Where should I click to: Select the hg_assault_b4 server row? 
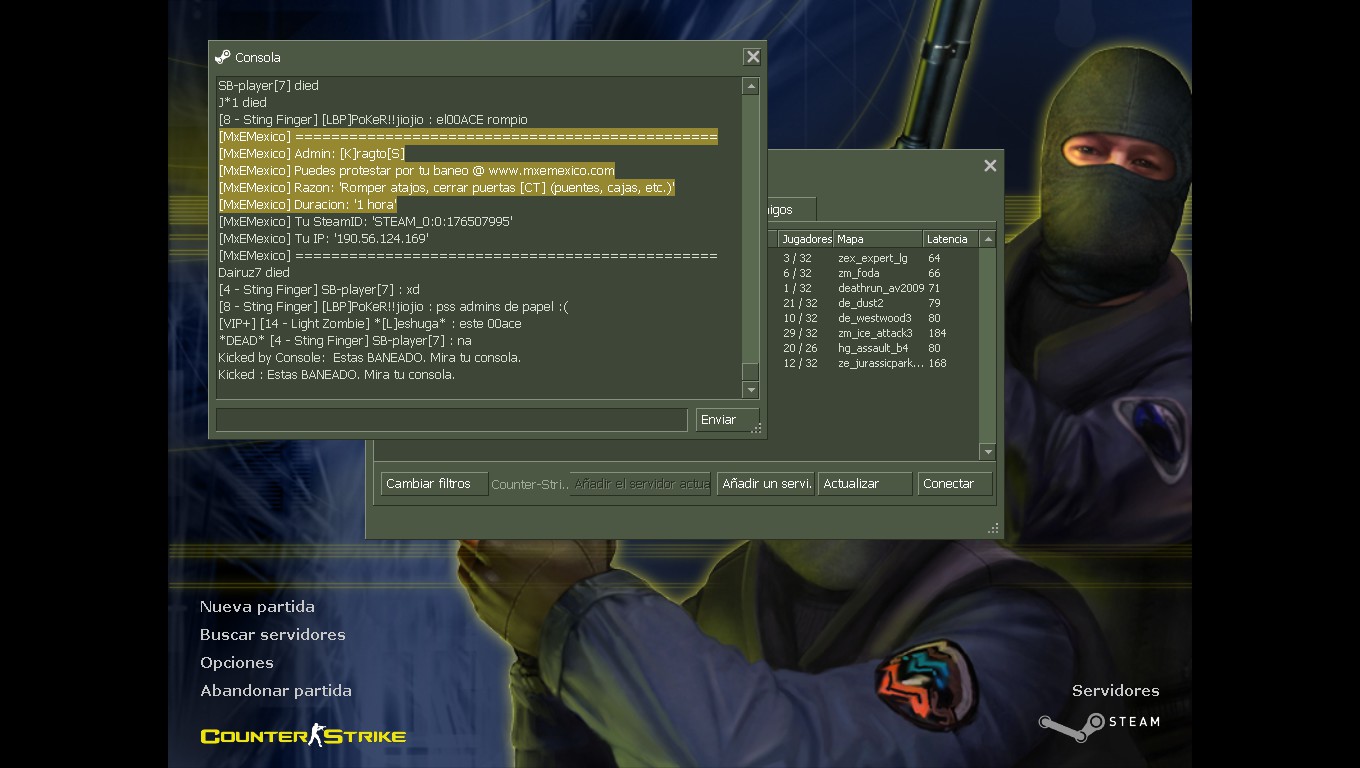point(873,348)
